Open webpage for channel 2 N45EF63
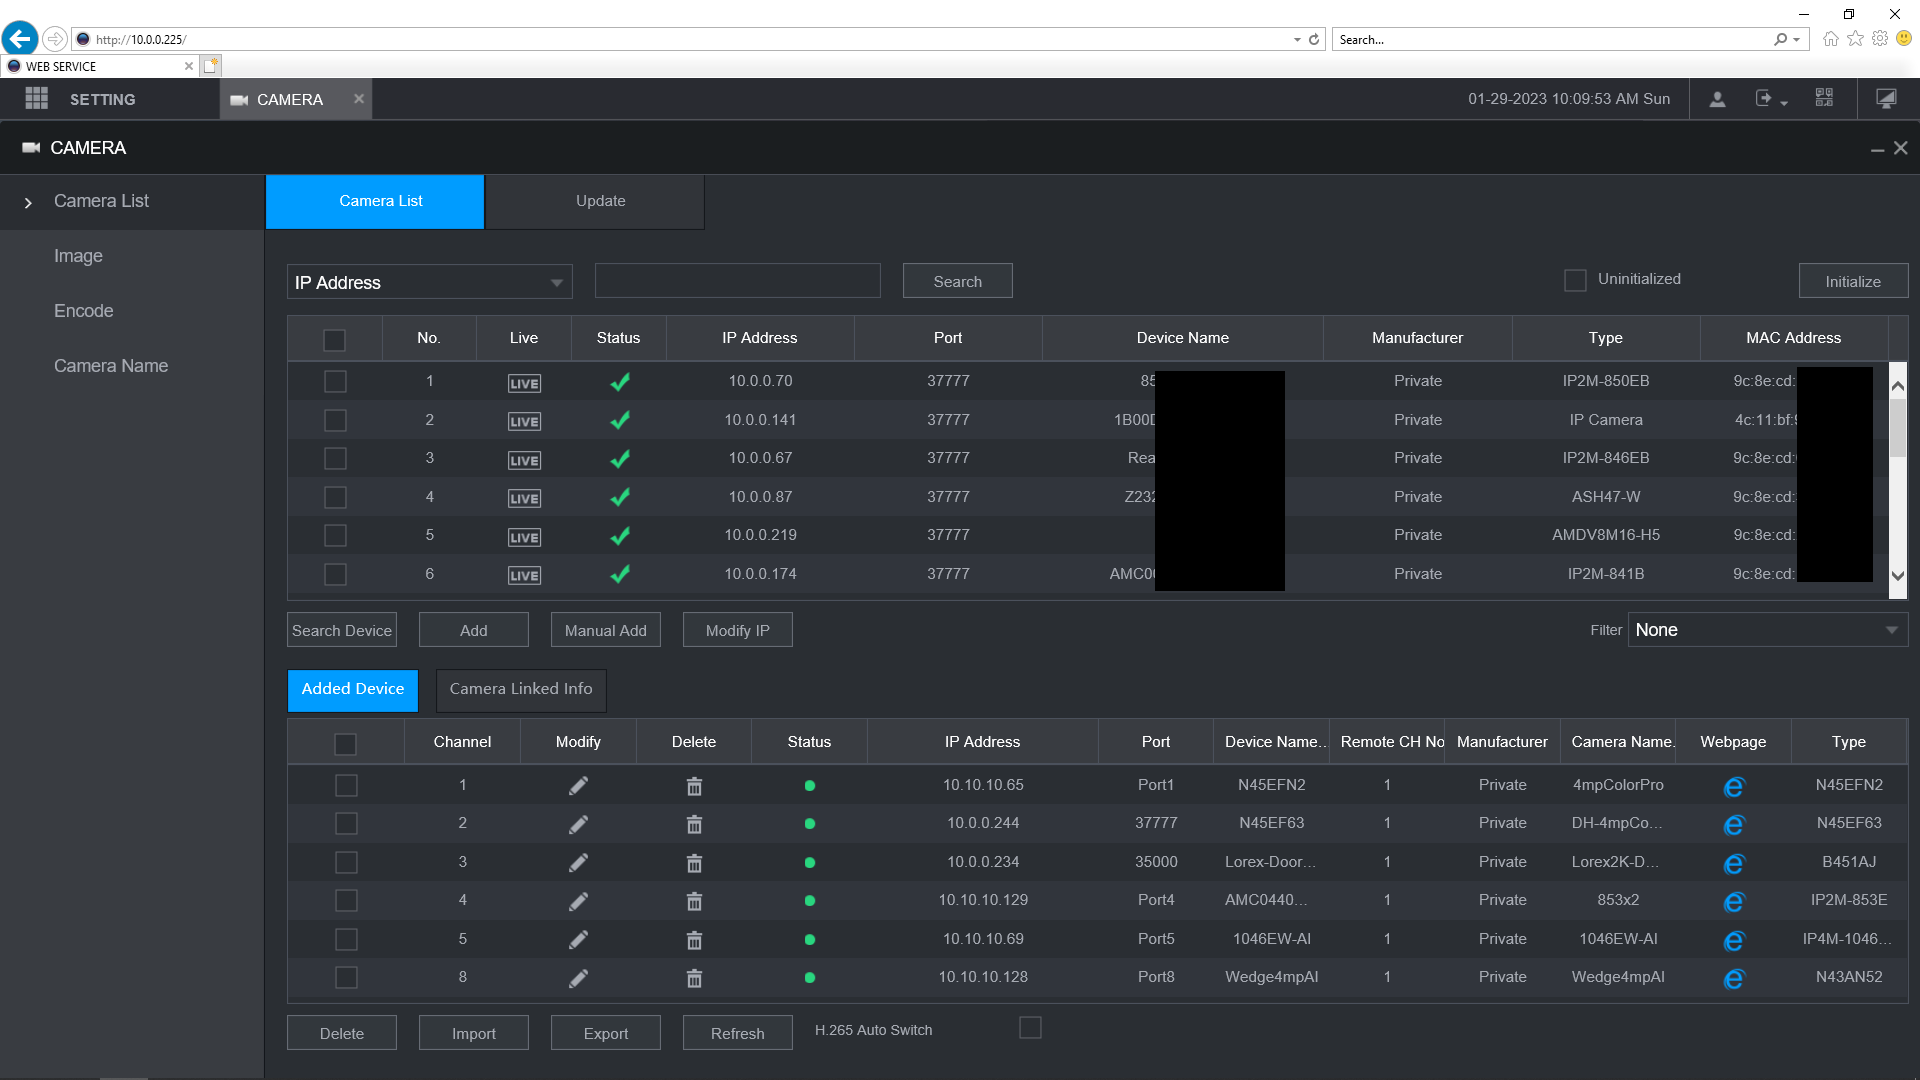 click(1733, 825)
